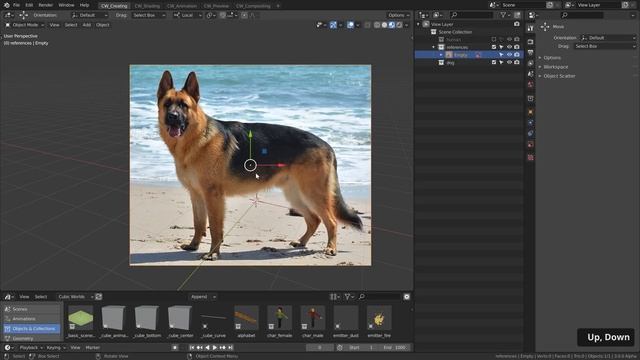This screenshot has width=640, height=360.
Task: Click the green Y-axis move gizmo arrow
Action: coord(250,135)
